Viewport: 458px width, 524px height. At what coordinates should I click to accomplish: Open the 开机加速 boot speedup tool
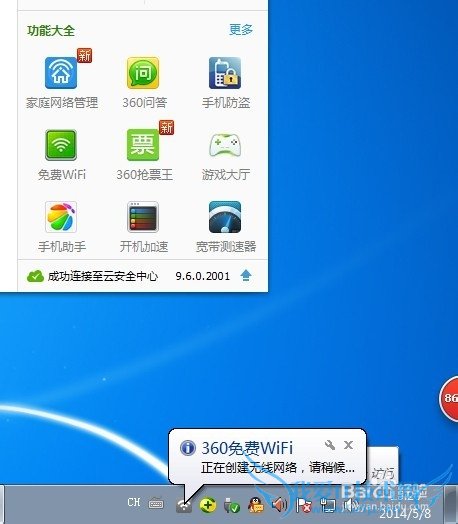pos(143,217)
